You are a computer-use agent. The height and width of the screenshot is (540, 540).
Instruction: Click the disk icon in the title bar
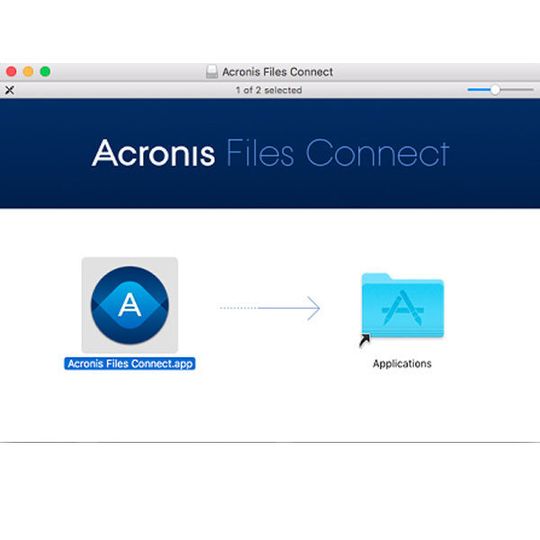(211, 72)
